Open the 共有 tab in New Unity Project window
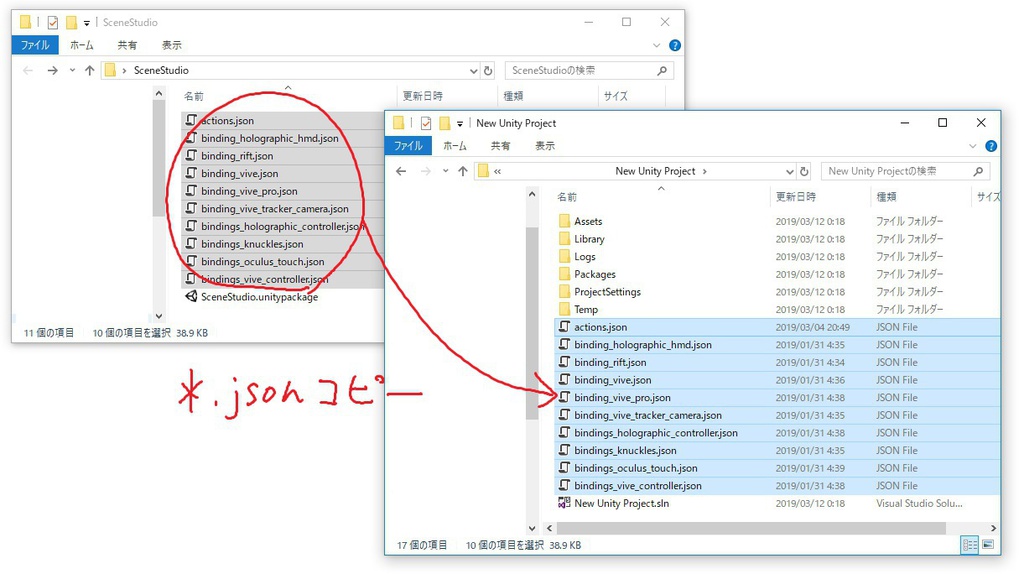 point(500,146)
